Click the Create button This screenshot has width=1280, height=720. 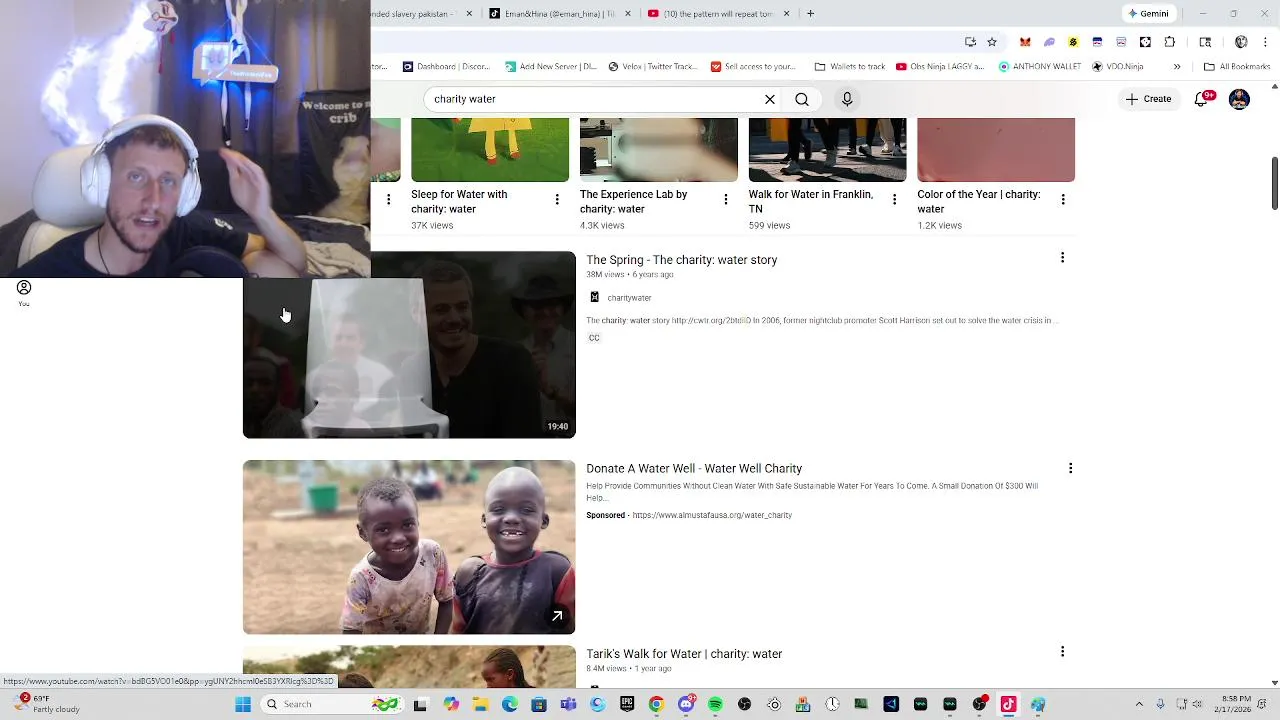click(1148, 99)
